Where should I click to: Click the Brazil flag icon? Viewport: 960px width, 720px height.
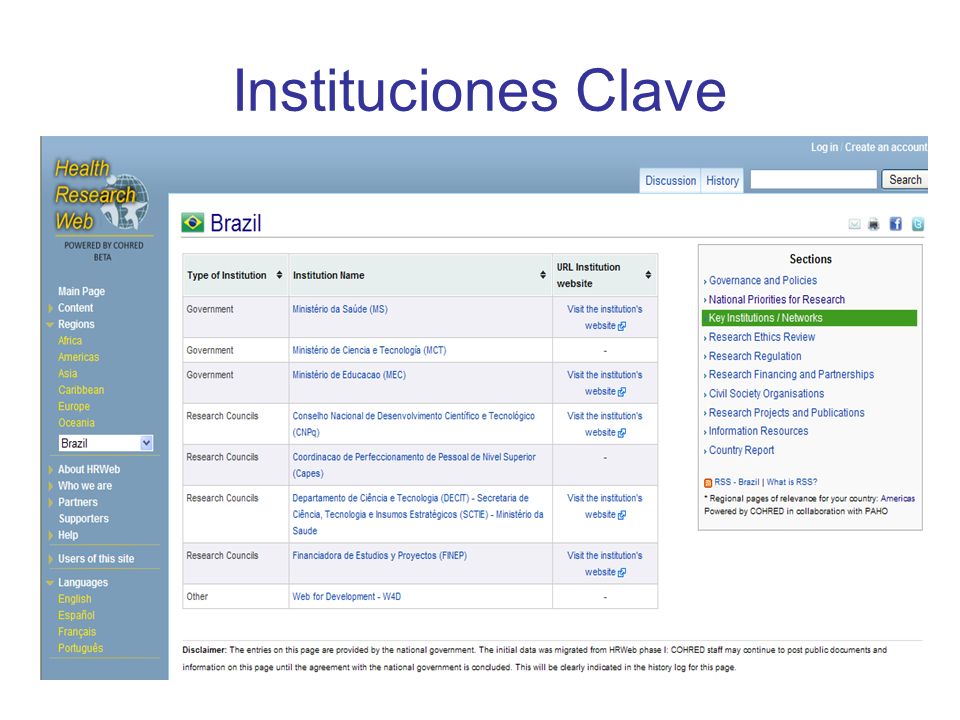(193, 222)
